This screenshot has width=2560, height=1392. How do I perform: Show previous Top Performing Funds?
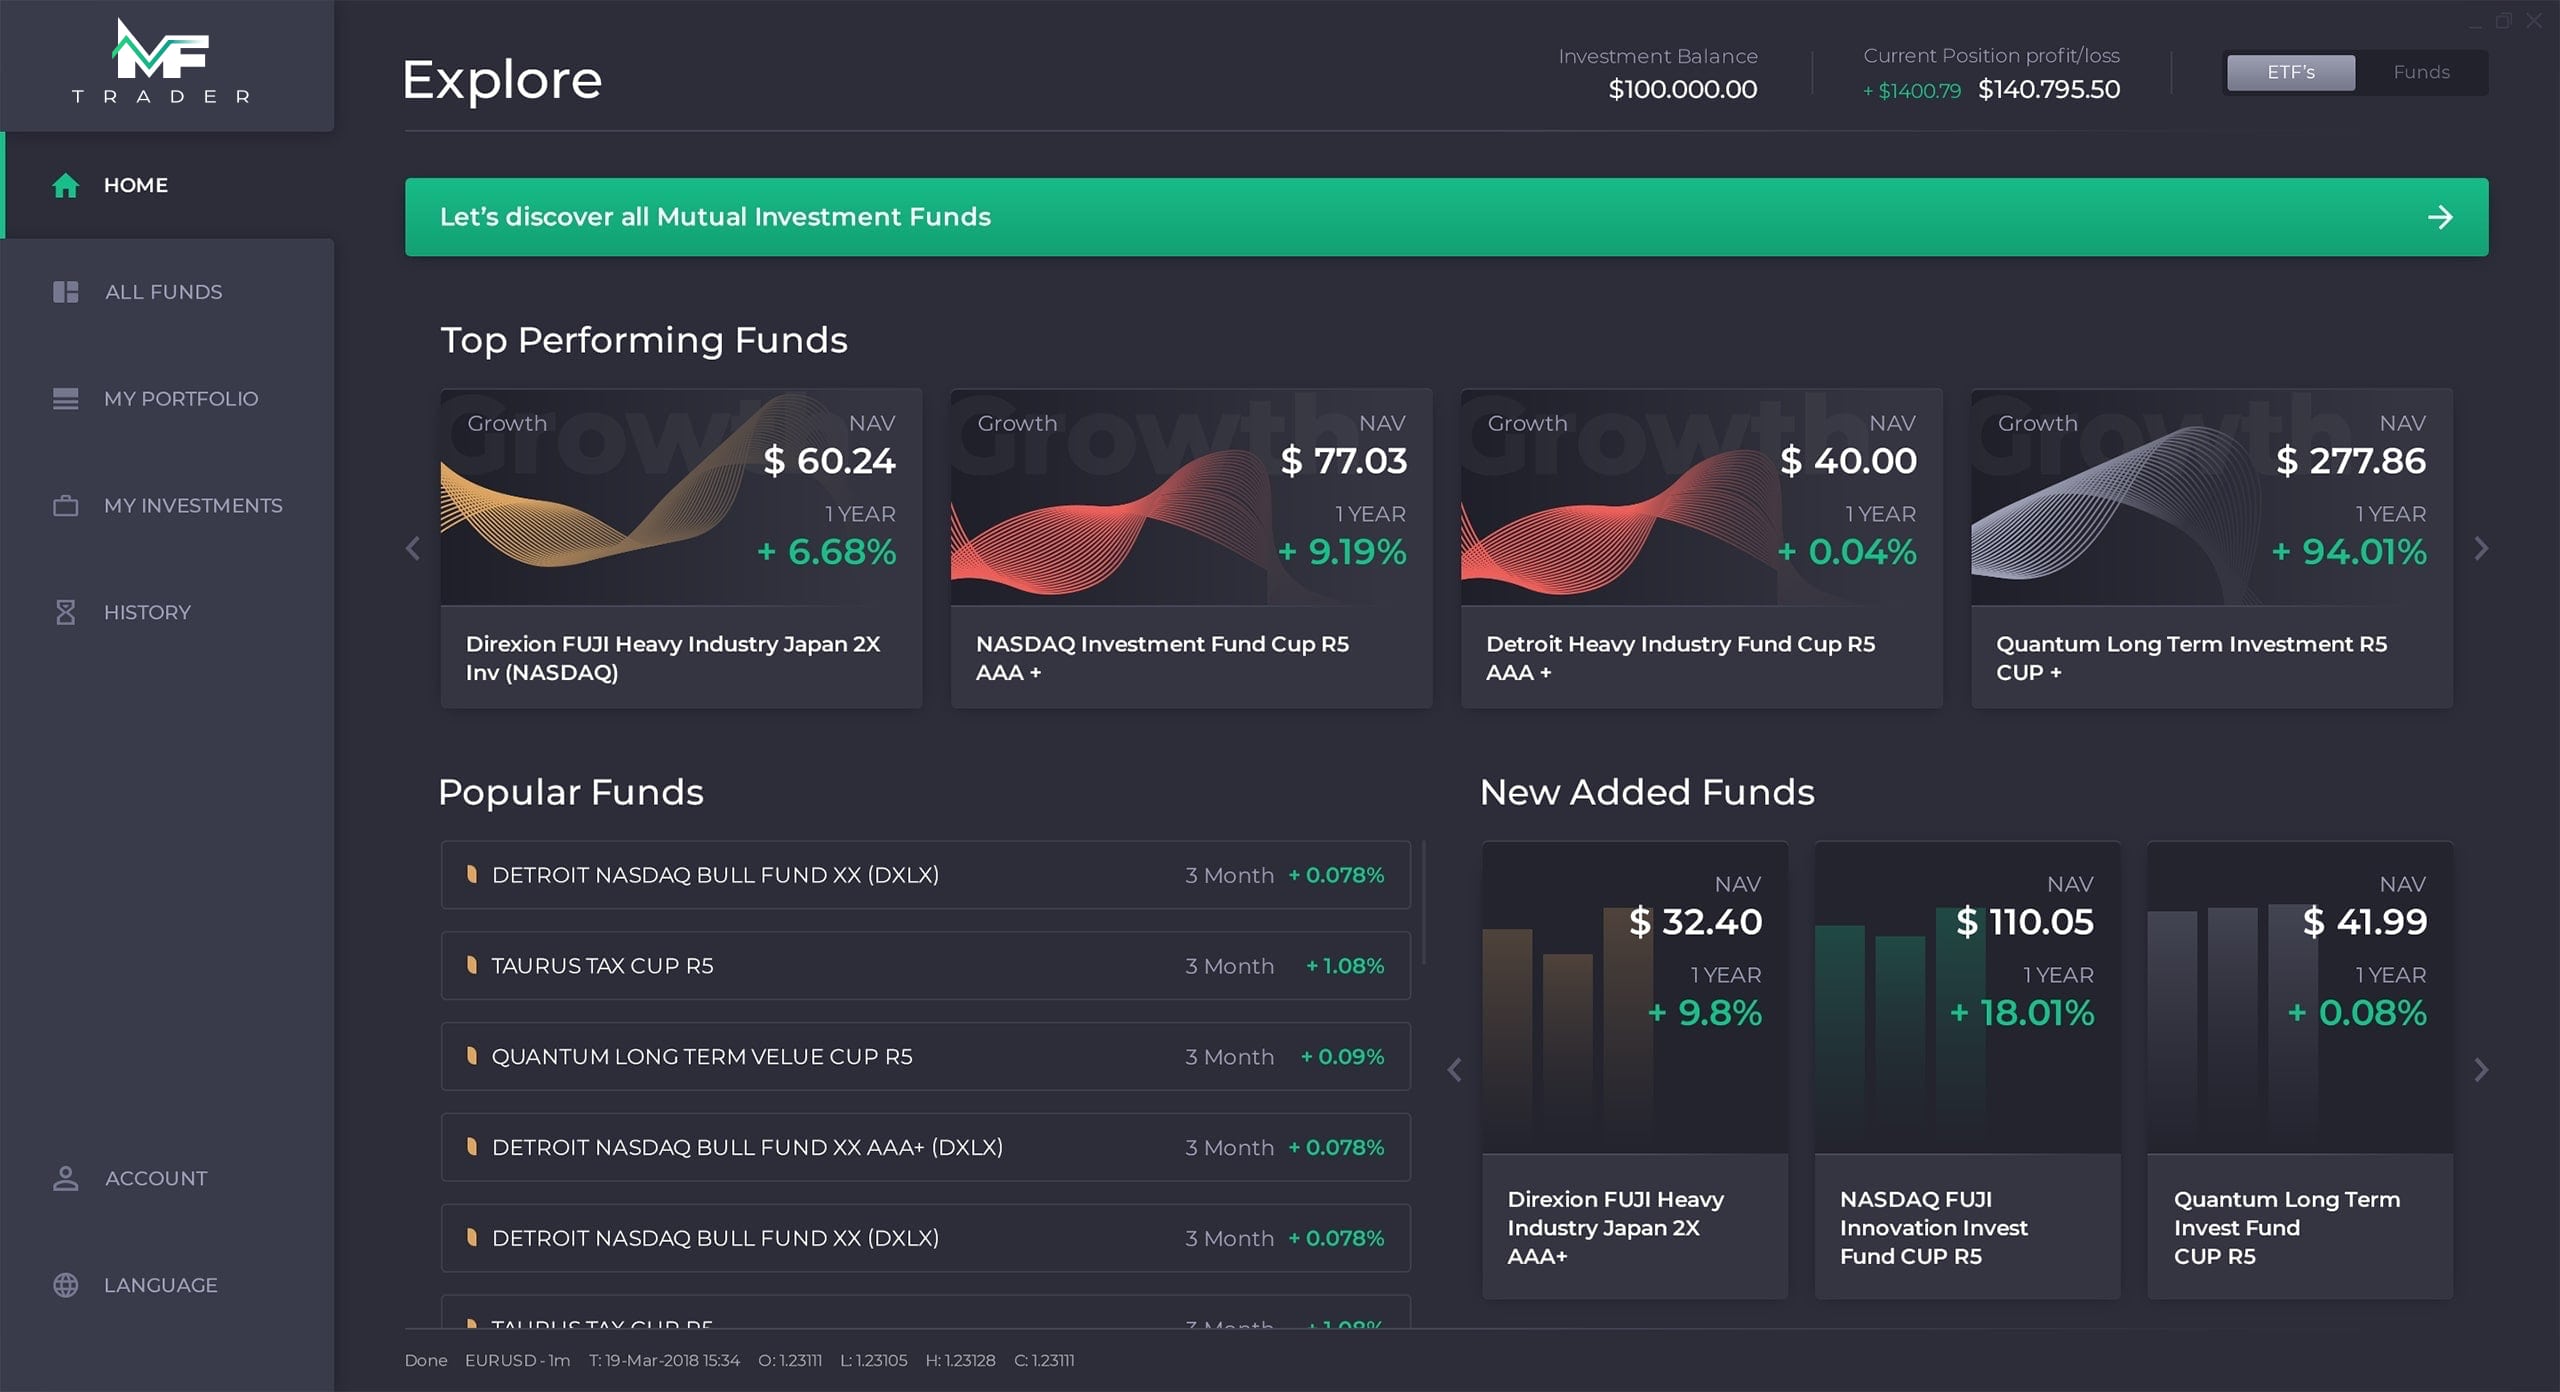(412, 548)
